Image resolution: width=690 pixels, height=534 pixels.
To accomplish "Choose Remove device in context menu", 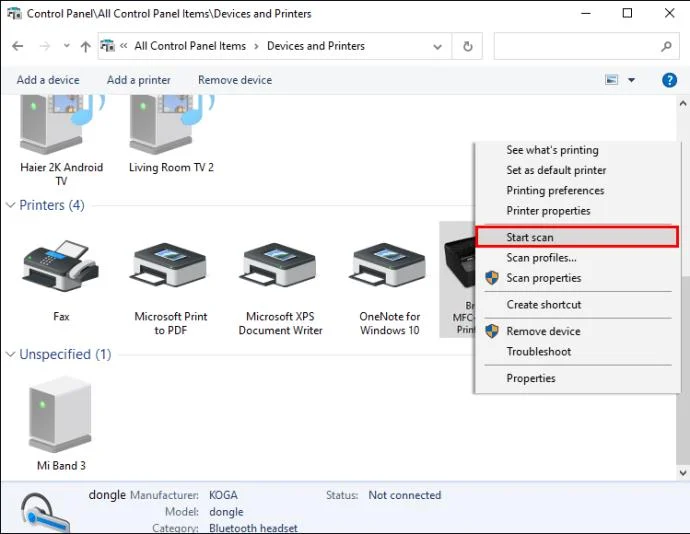I will click(543, 331).
